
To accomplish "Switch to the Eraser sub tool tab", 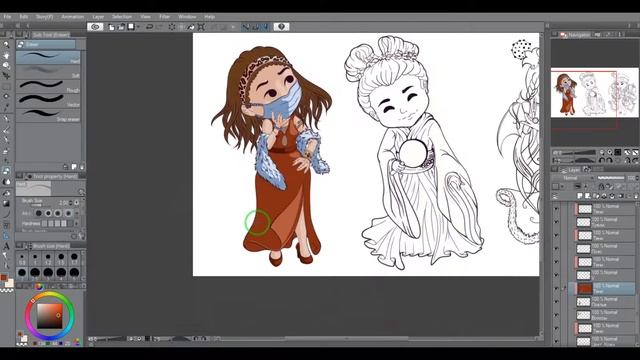I will point(46,44).
